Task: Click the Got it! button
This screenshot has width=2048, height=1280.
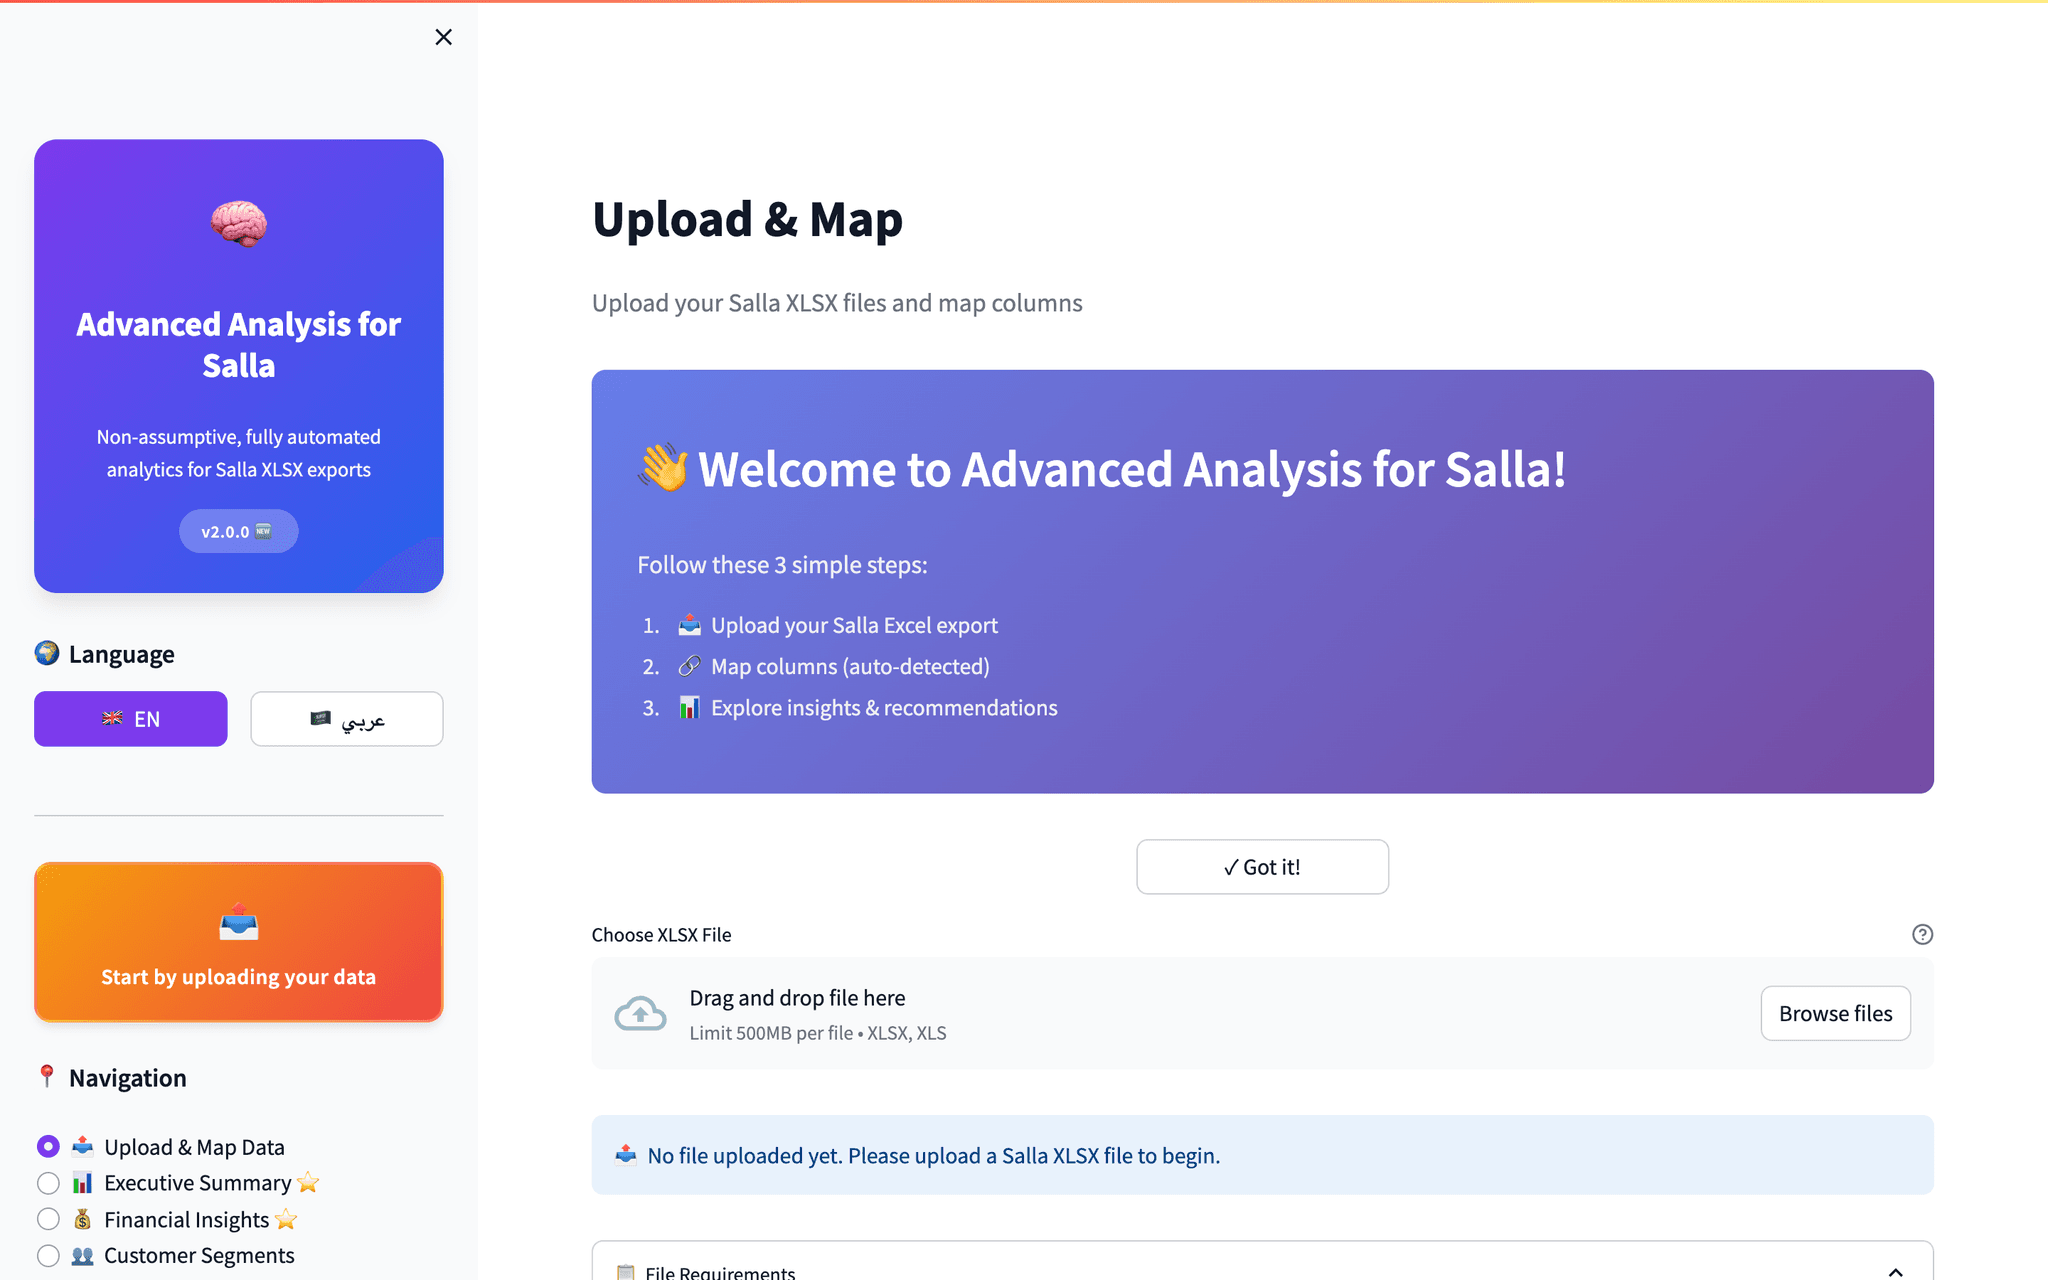Action: coord(1261,866)
